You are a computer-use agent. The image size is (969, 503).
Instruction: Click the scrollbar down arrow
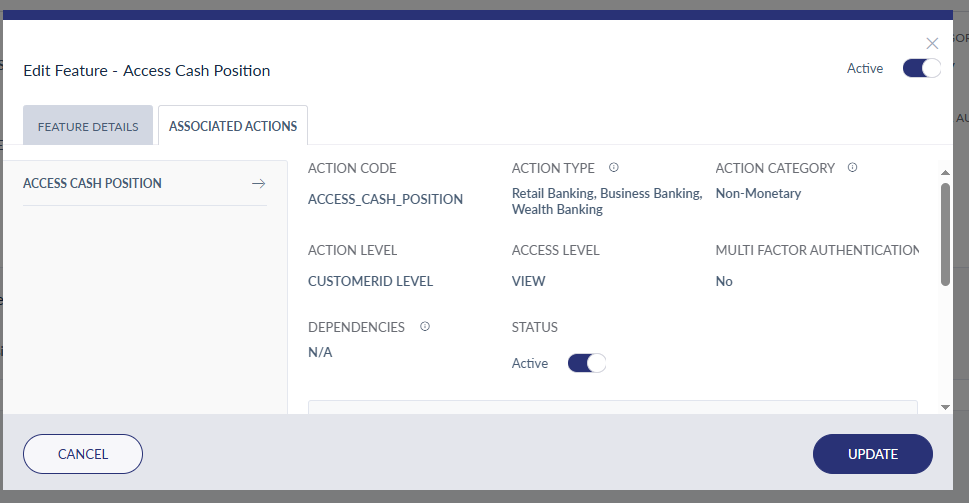click(x=945, y=407)
